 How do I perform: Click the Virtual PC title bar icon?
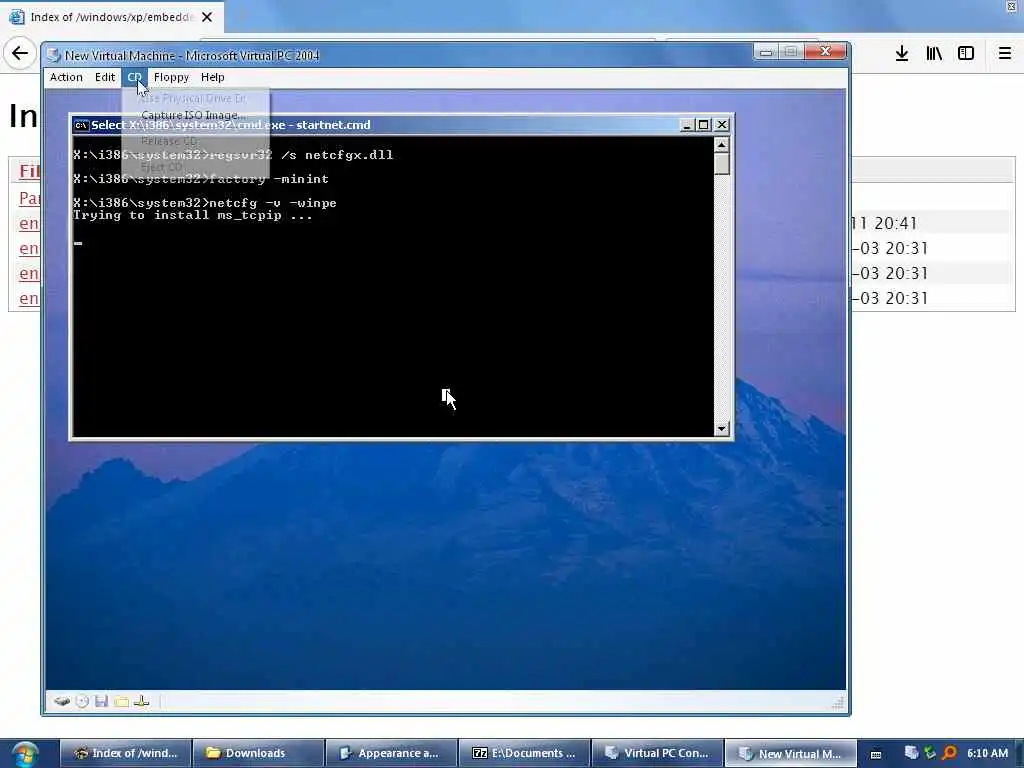[54, 56]
